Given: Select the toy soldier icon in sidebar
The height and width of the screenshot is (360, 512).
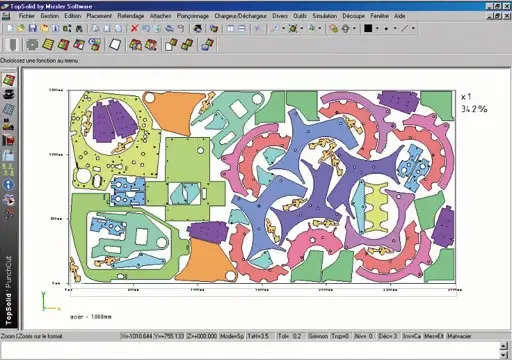Looking at the screenshot, I should (x=8, y=124).
